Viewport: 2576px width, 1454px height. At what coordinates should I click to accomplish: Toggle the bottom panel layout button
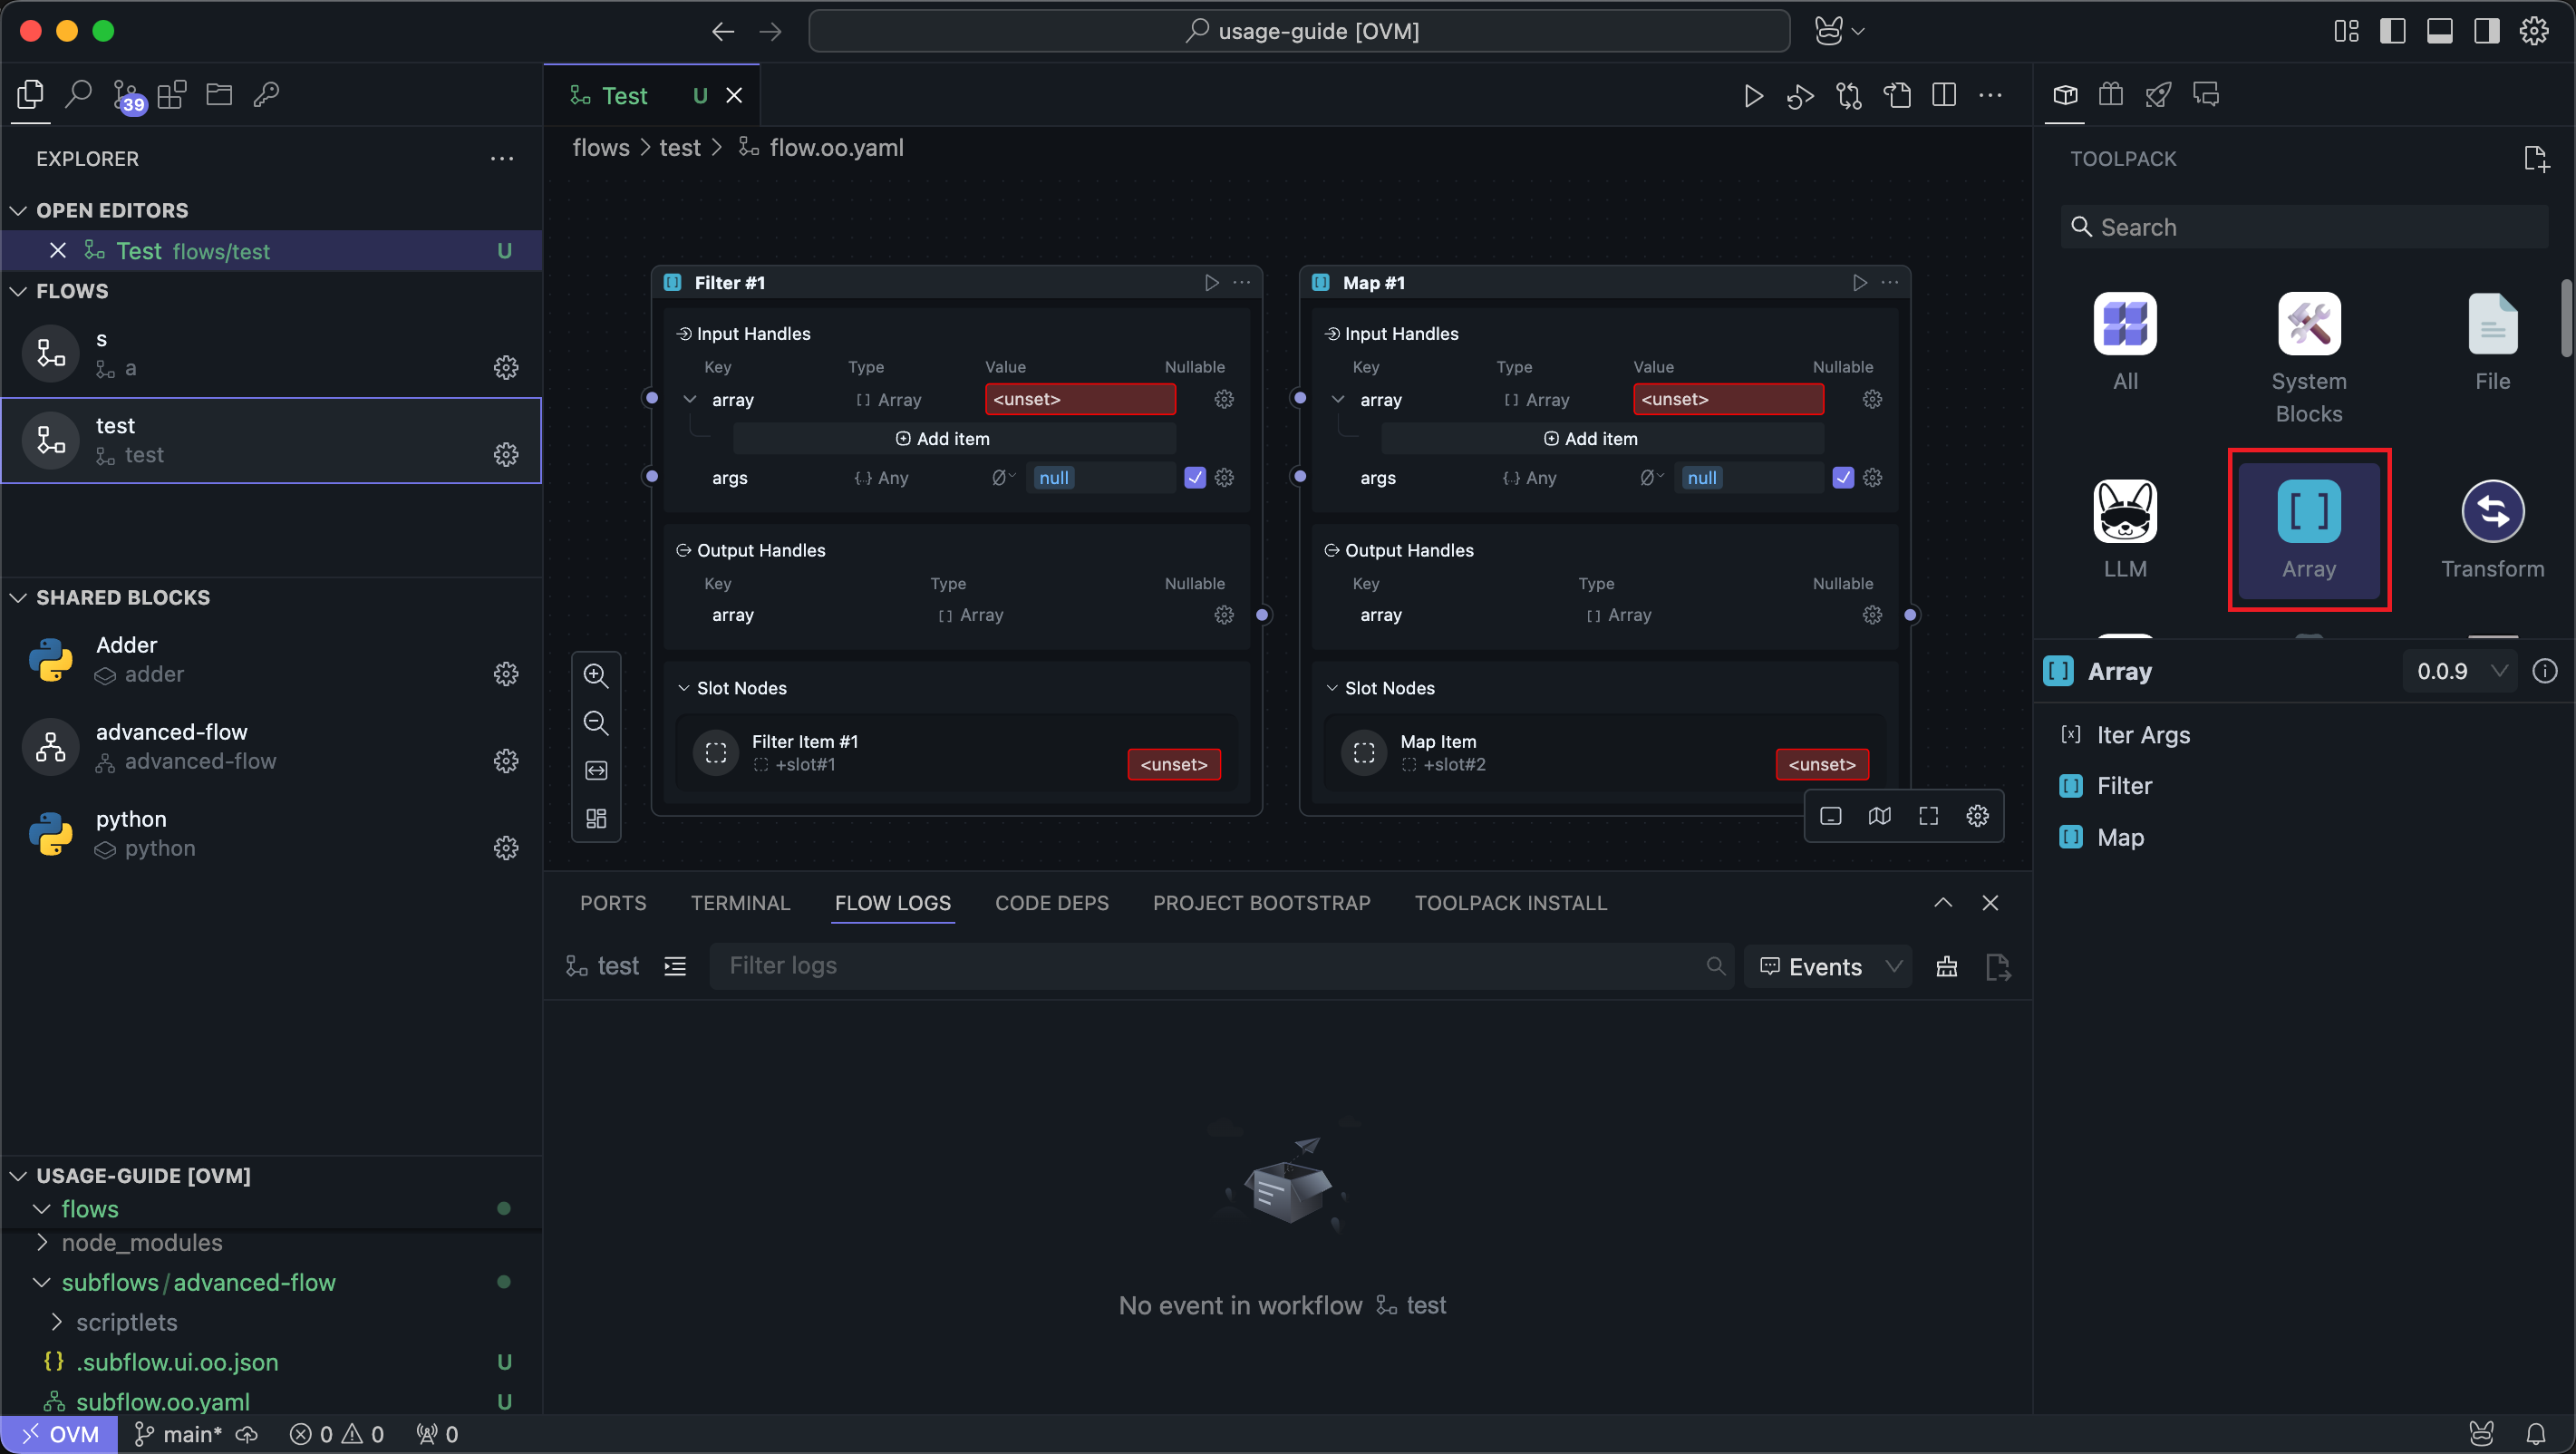[x=2439, y=31]
